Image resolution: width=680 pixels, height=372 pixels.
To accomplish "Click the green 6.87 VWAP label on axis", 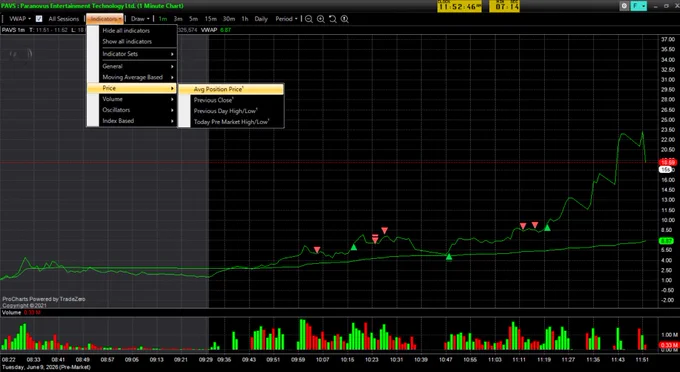I will coord(666,241).
